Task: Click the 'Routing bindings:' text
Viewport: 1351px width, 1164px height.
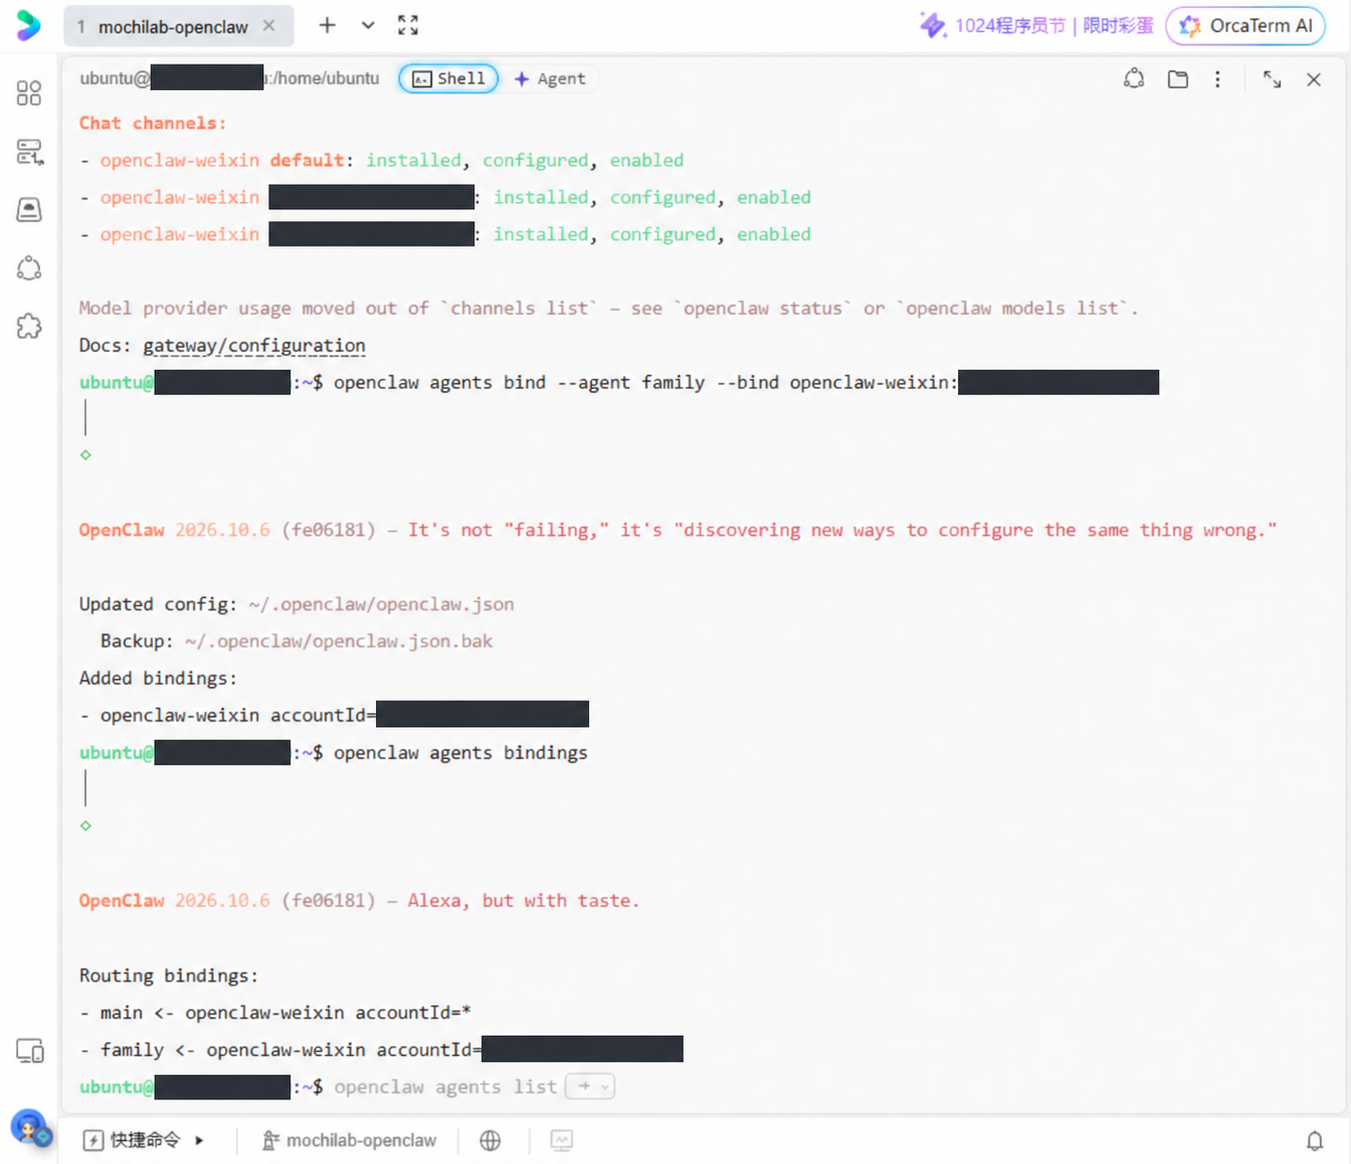Action: (169, 976)
